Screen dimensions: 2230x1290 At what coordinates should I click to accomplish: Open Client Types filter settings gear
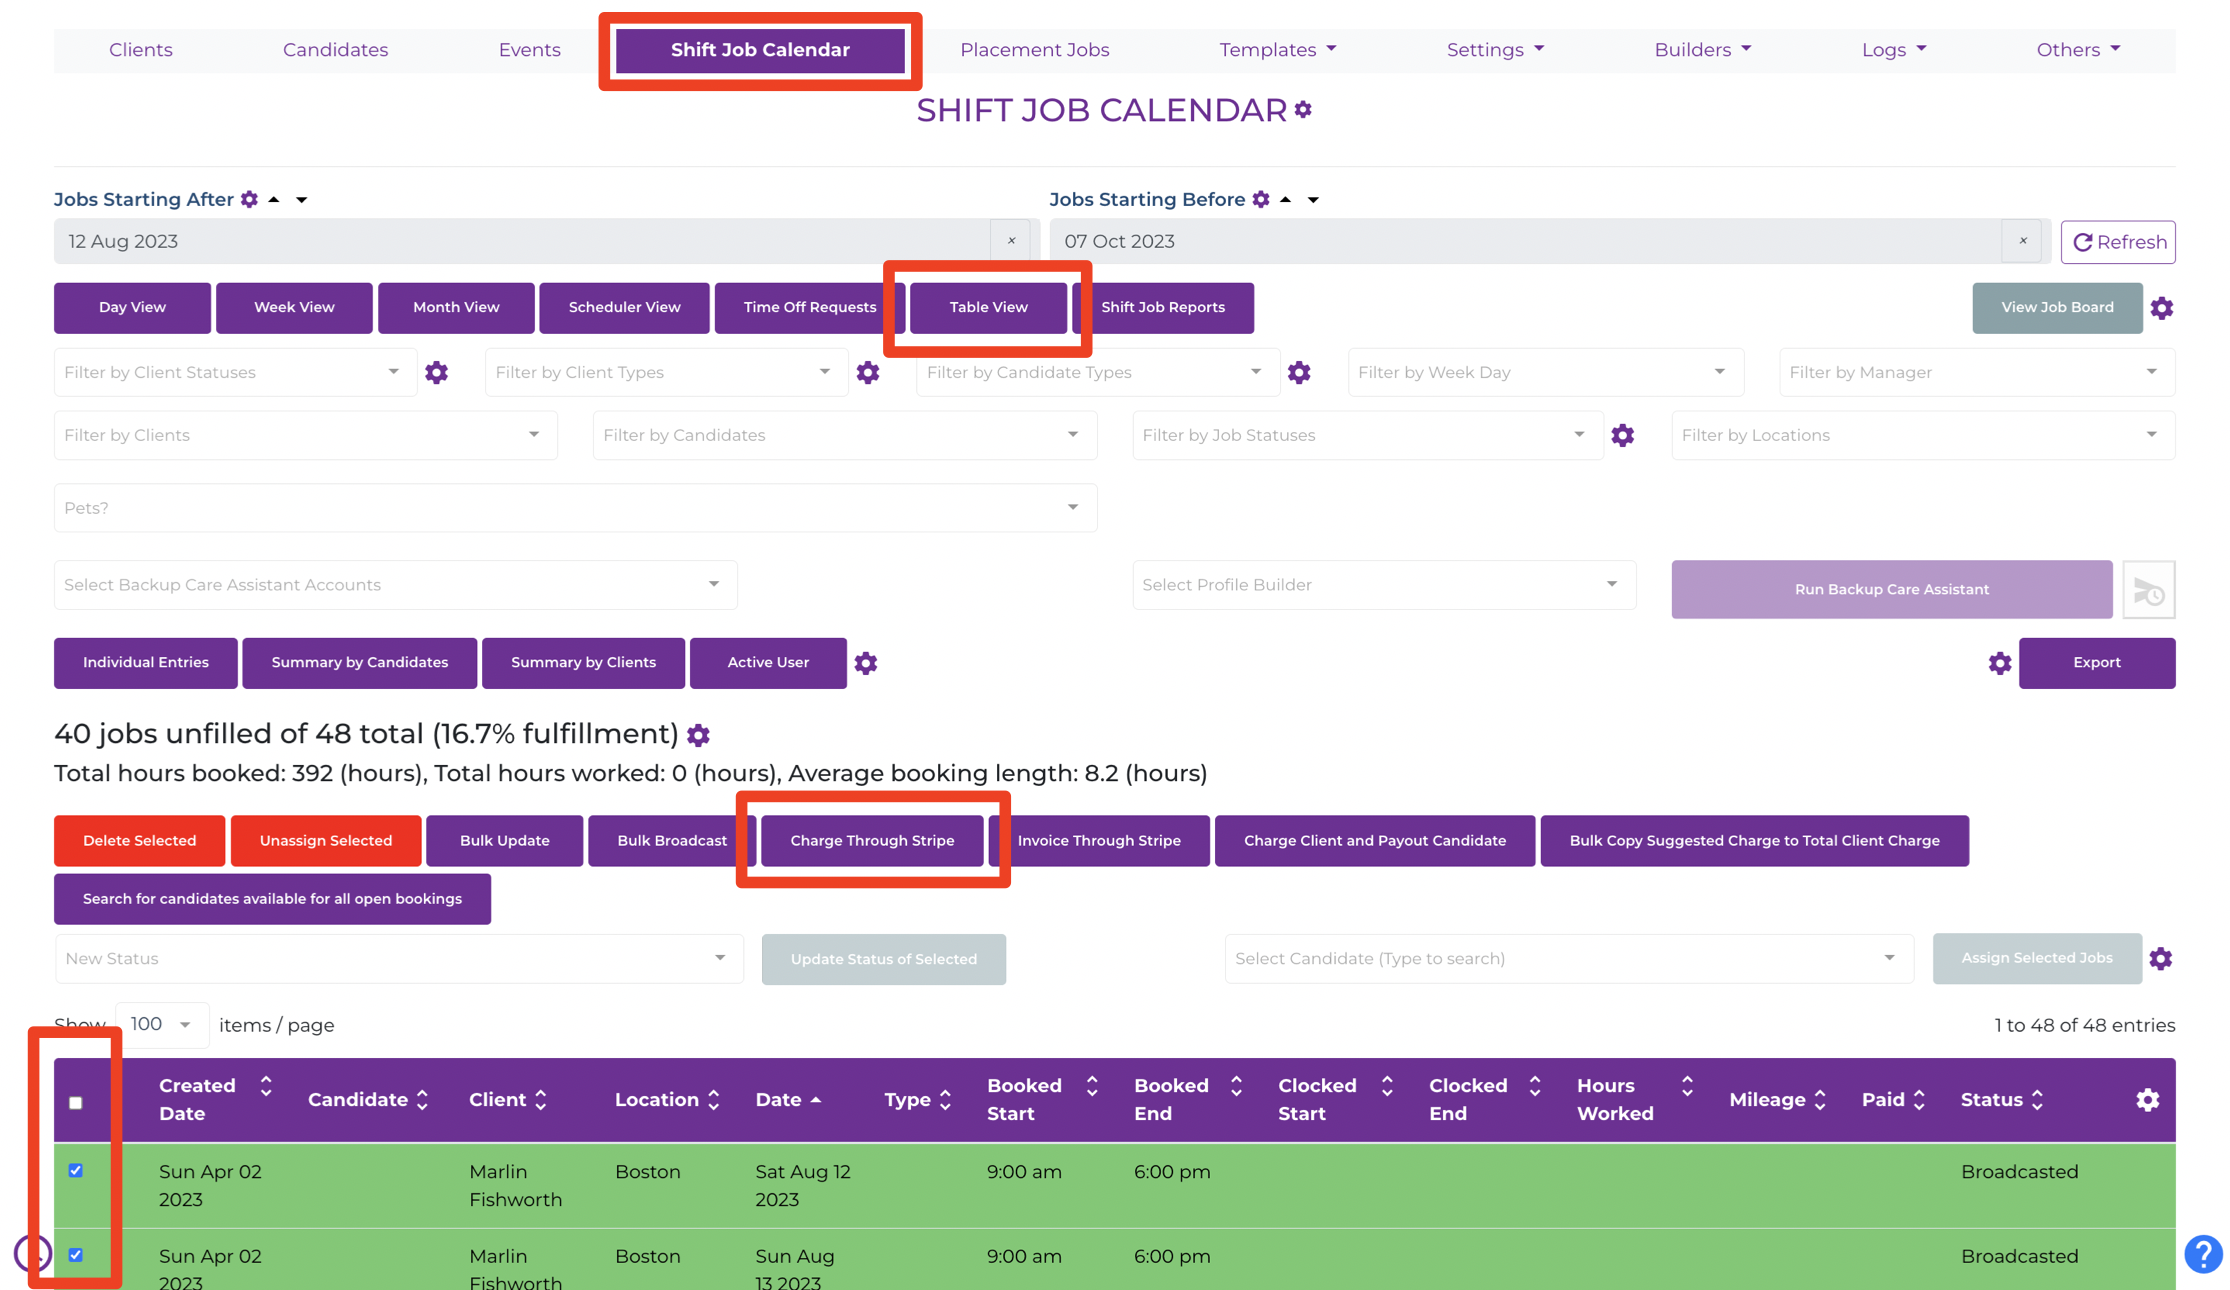(x=868, y=373)
